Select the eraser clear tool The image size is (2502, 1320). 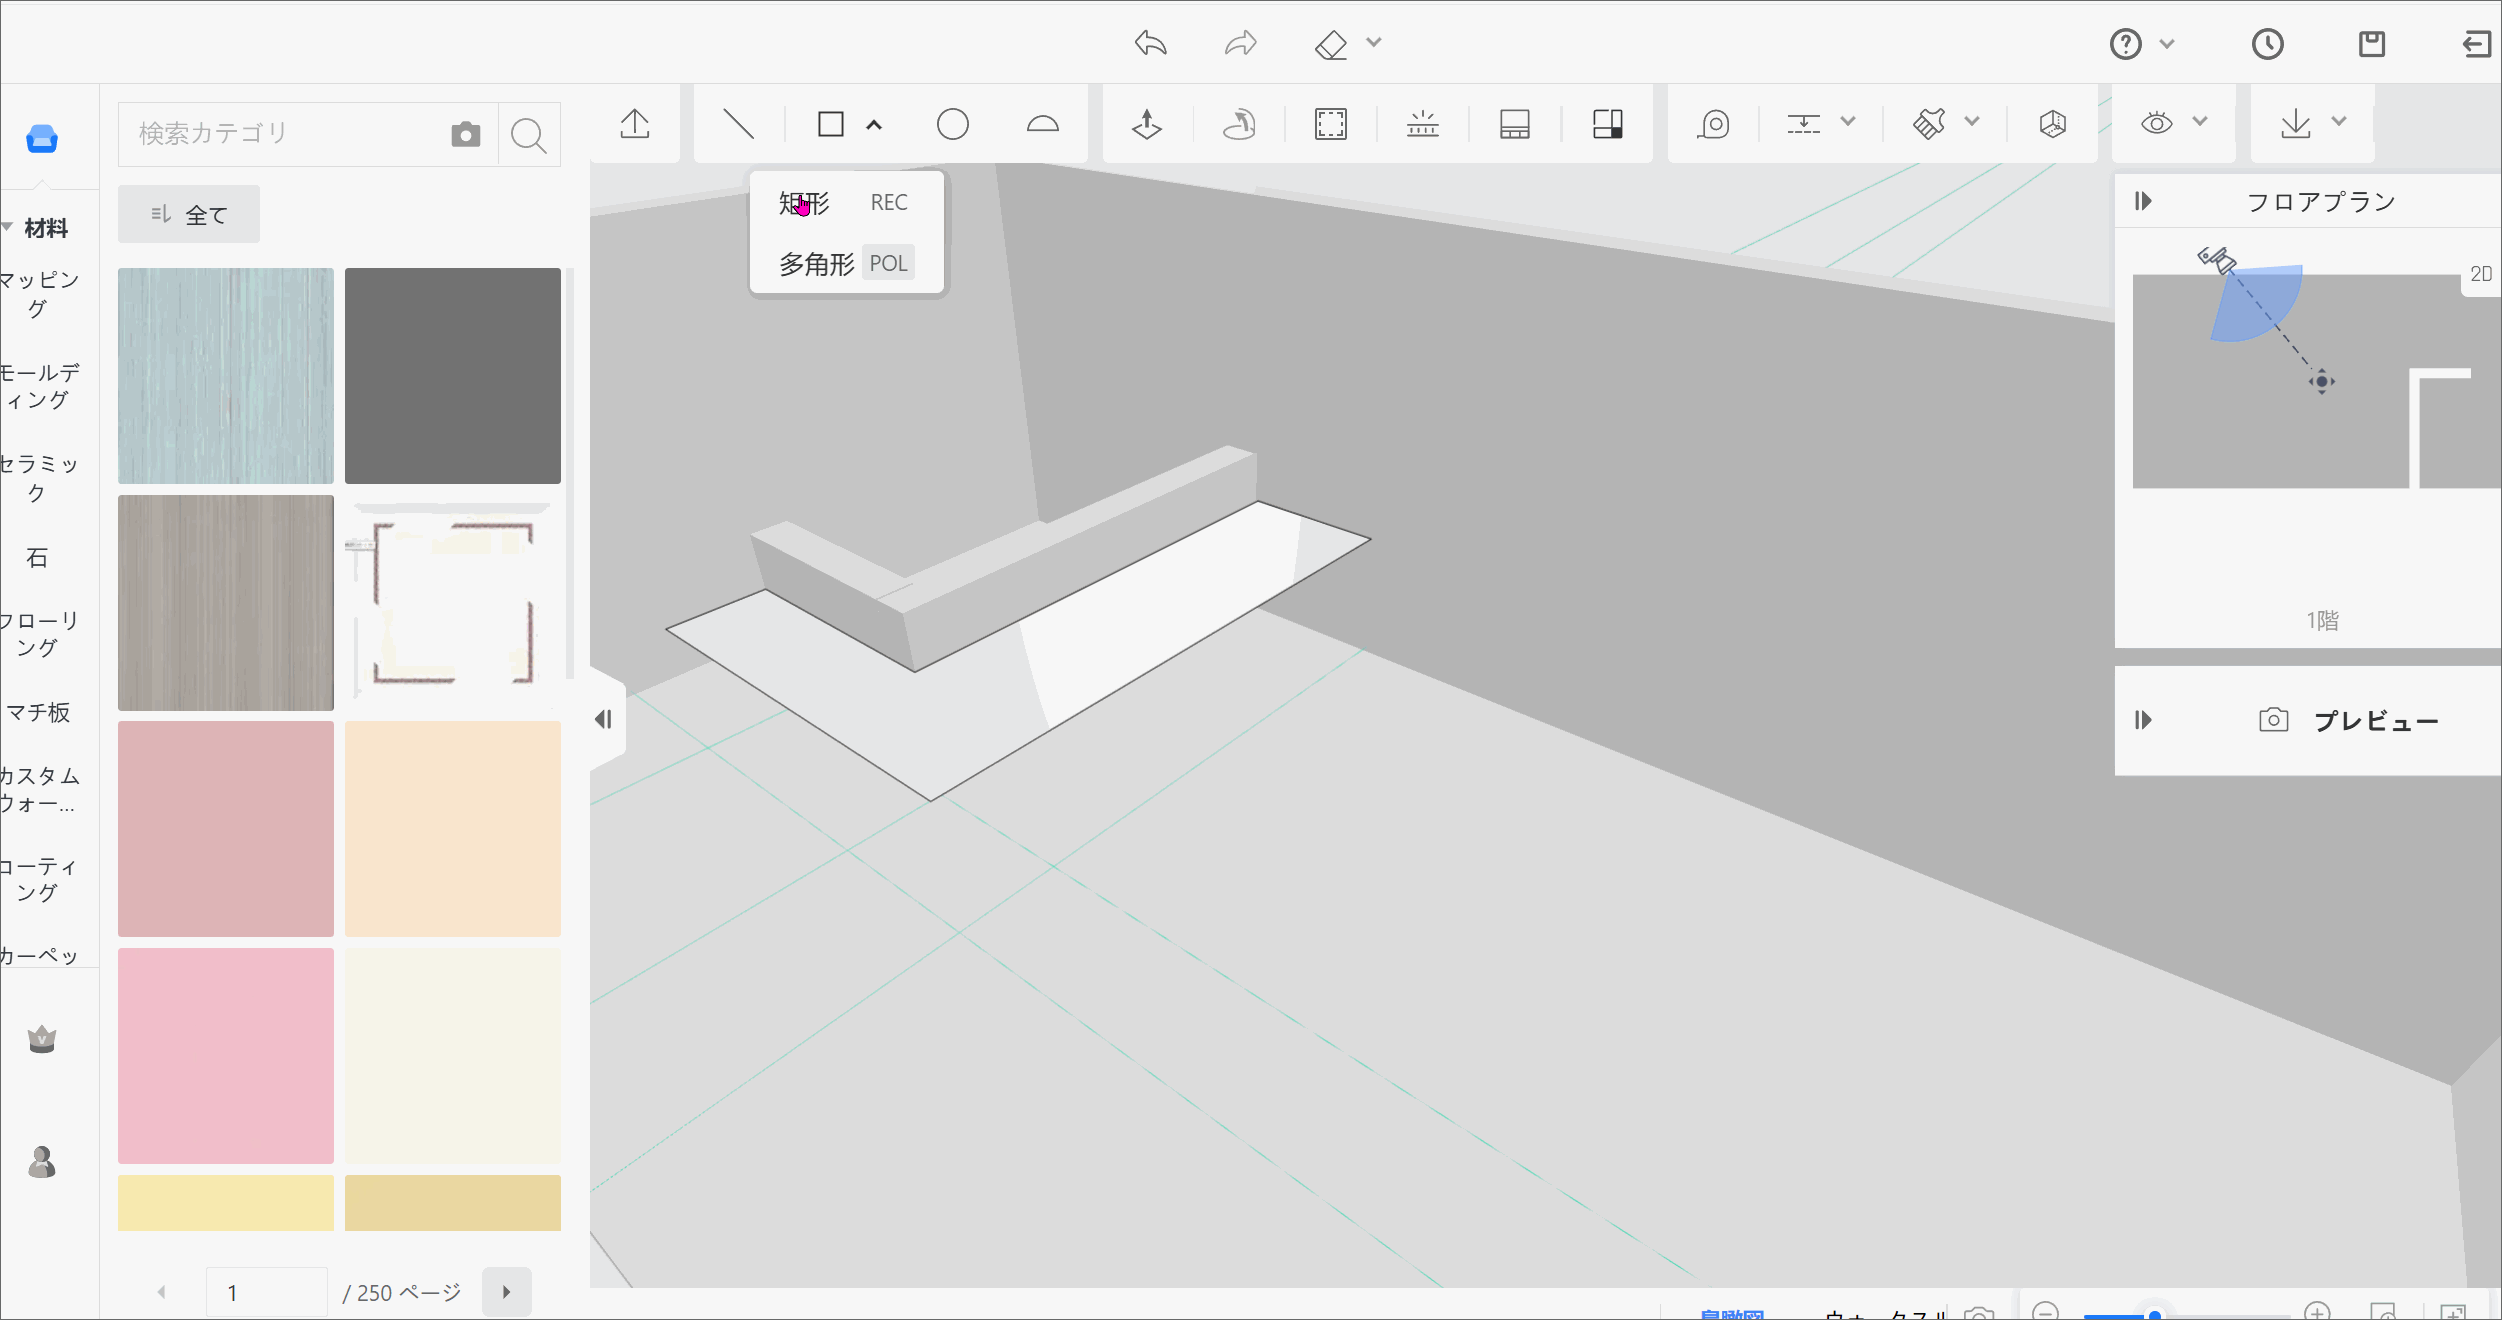click(1331, 44)
